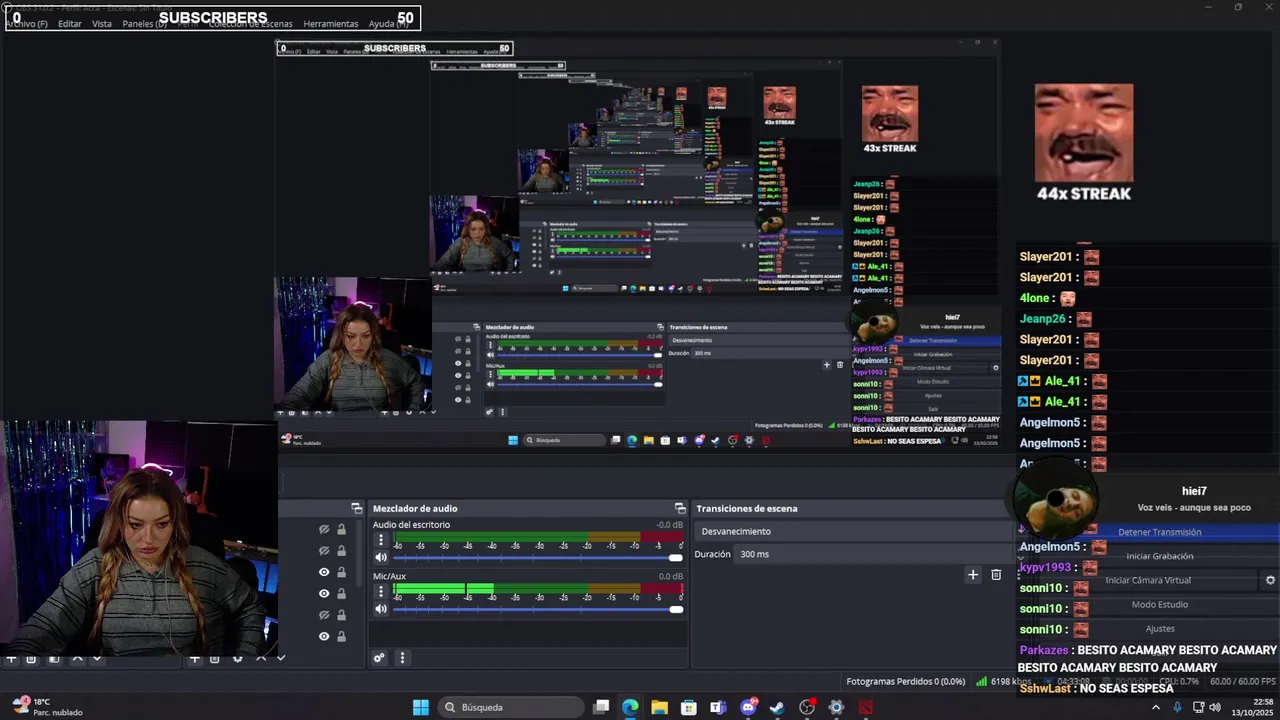
Task: Show the fifth source row eye icon
Action: point(324,614)
